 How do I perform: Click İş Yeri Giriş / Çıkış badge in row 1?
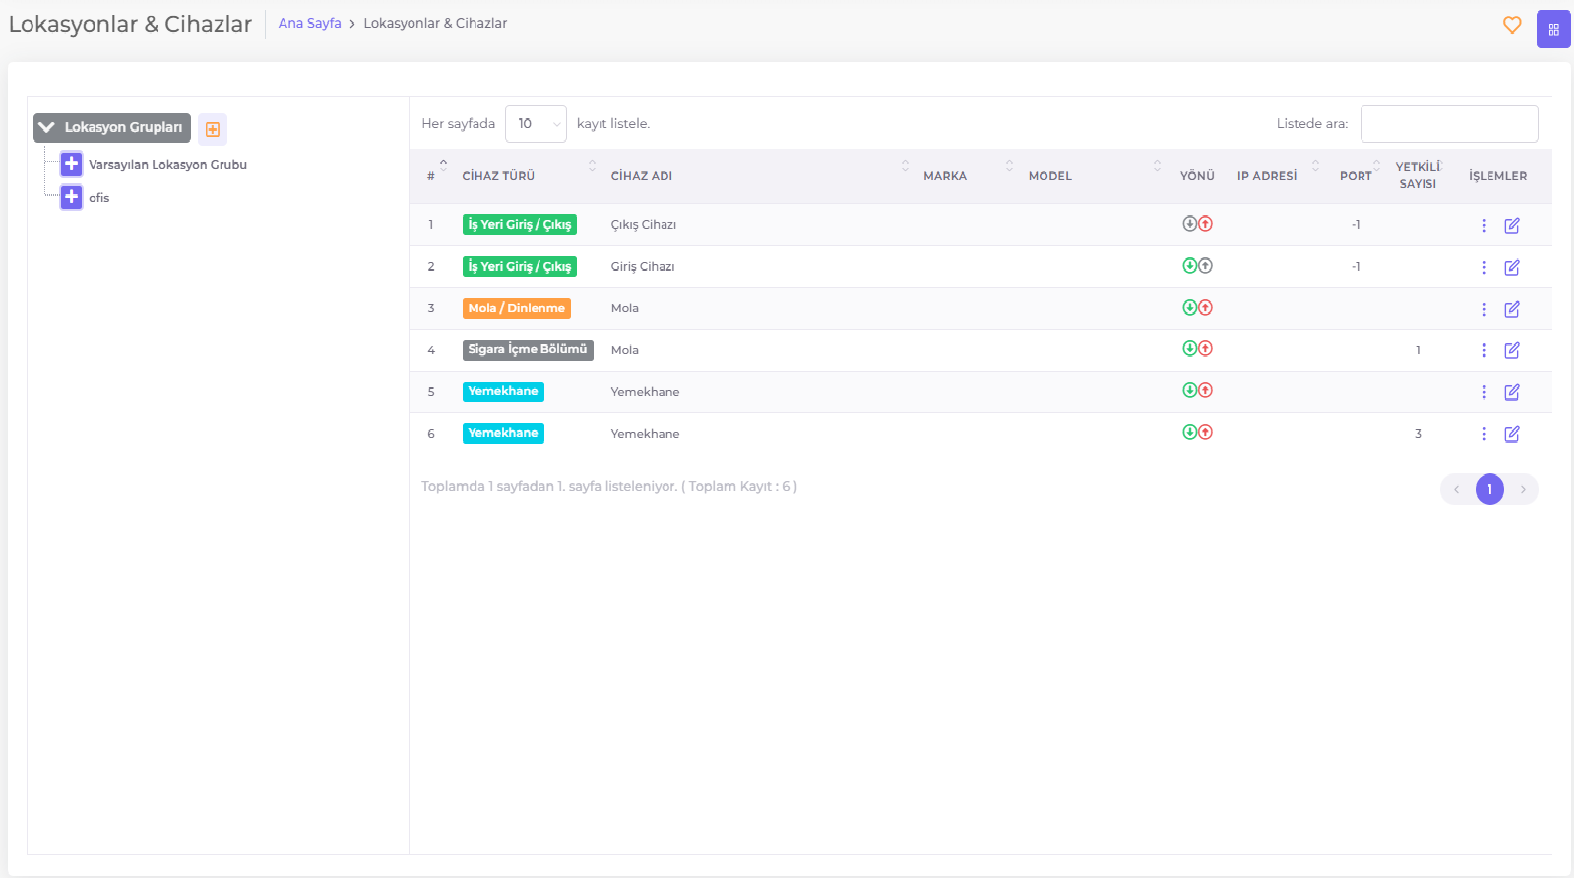(520, 225)
